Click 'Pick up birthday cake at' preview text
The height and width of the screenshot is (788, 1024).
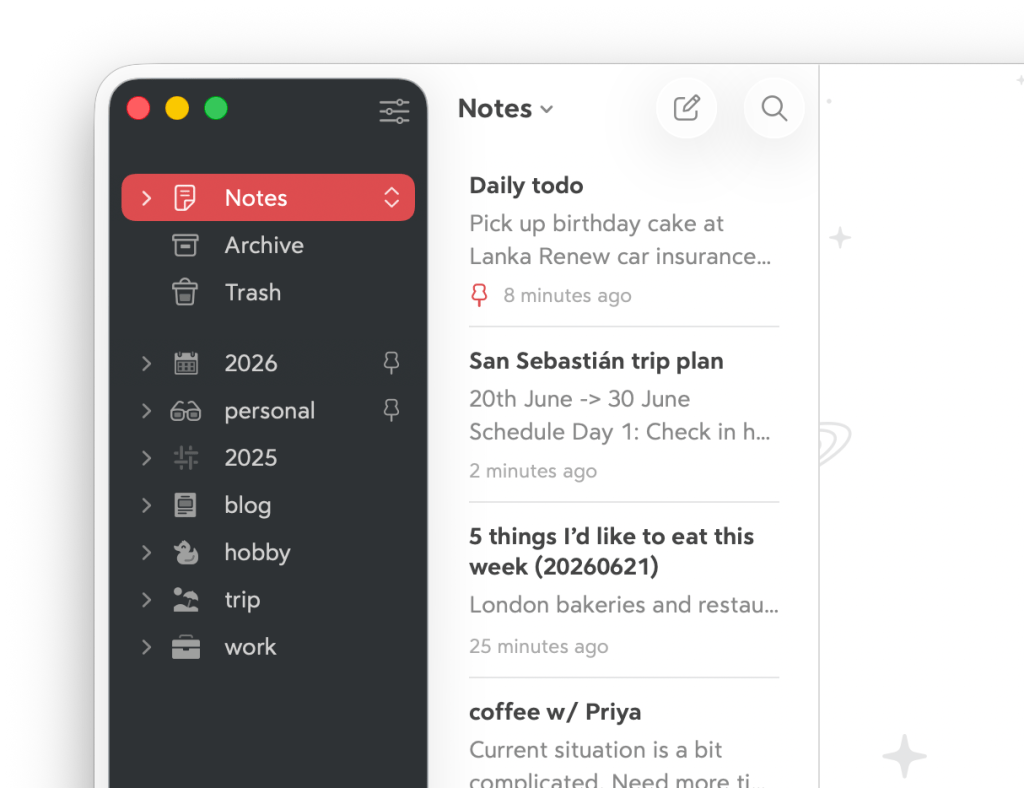tap(596, 224)
